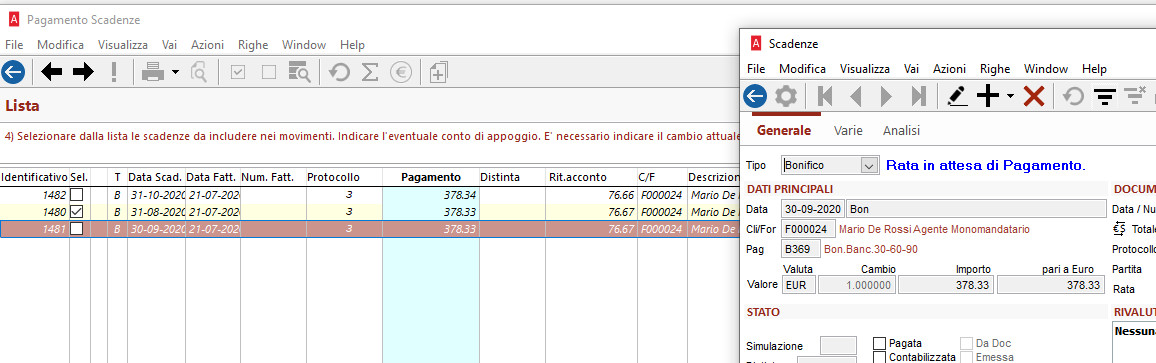Click the print preview magnifier icon

pyautogui.click(x=199, y=72)
